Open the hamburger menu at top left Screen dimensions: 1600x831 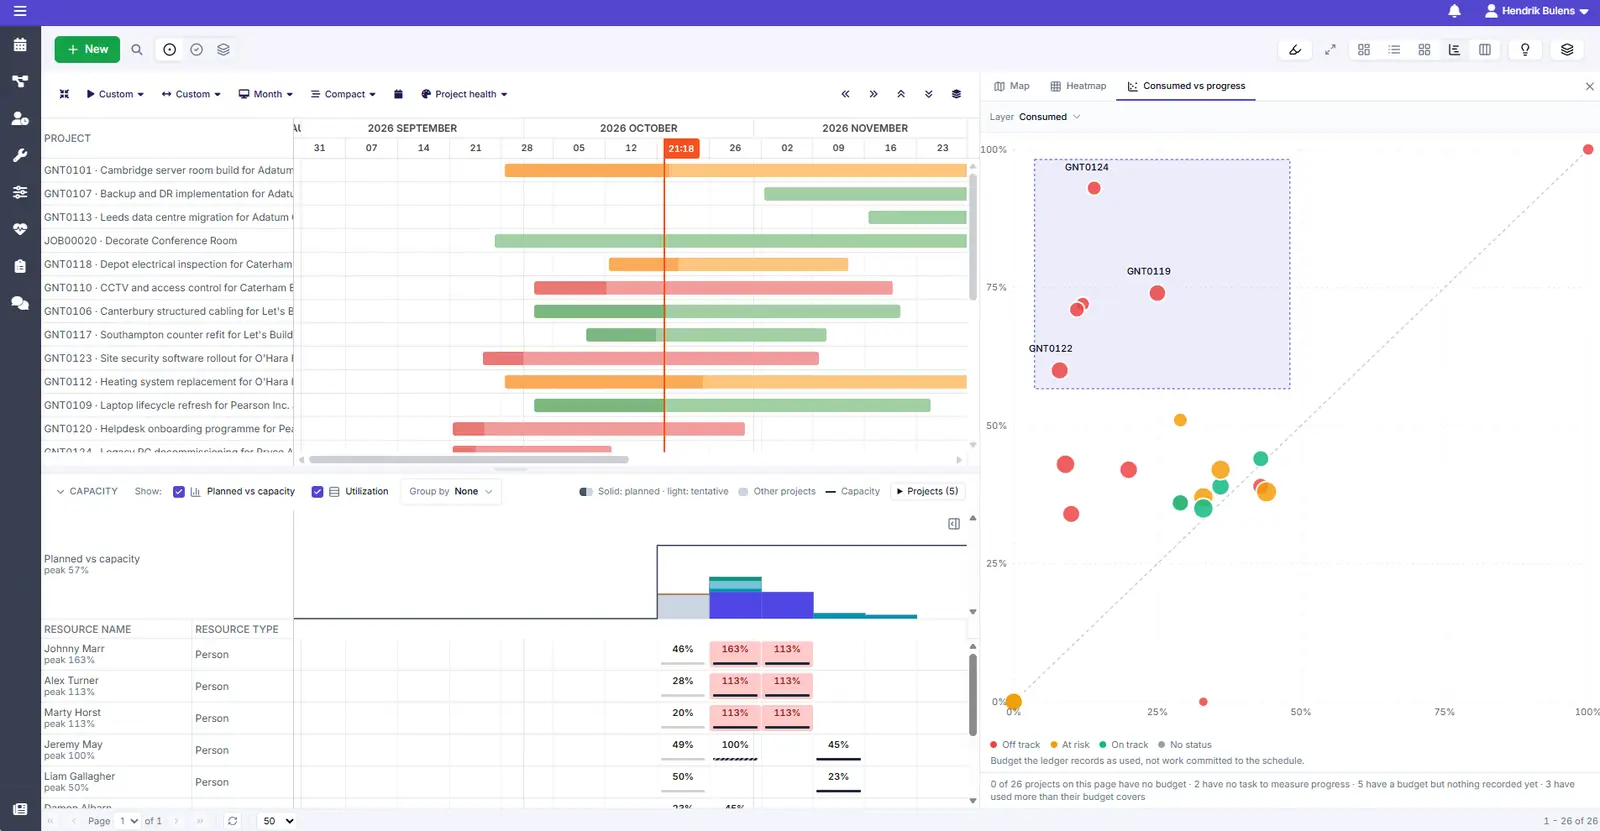coord(20,11)
